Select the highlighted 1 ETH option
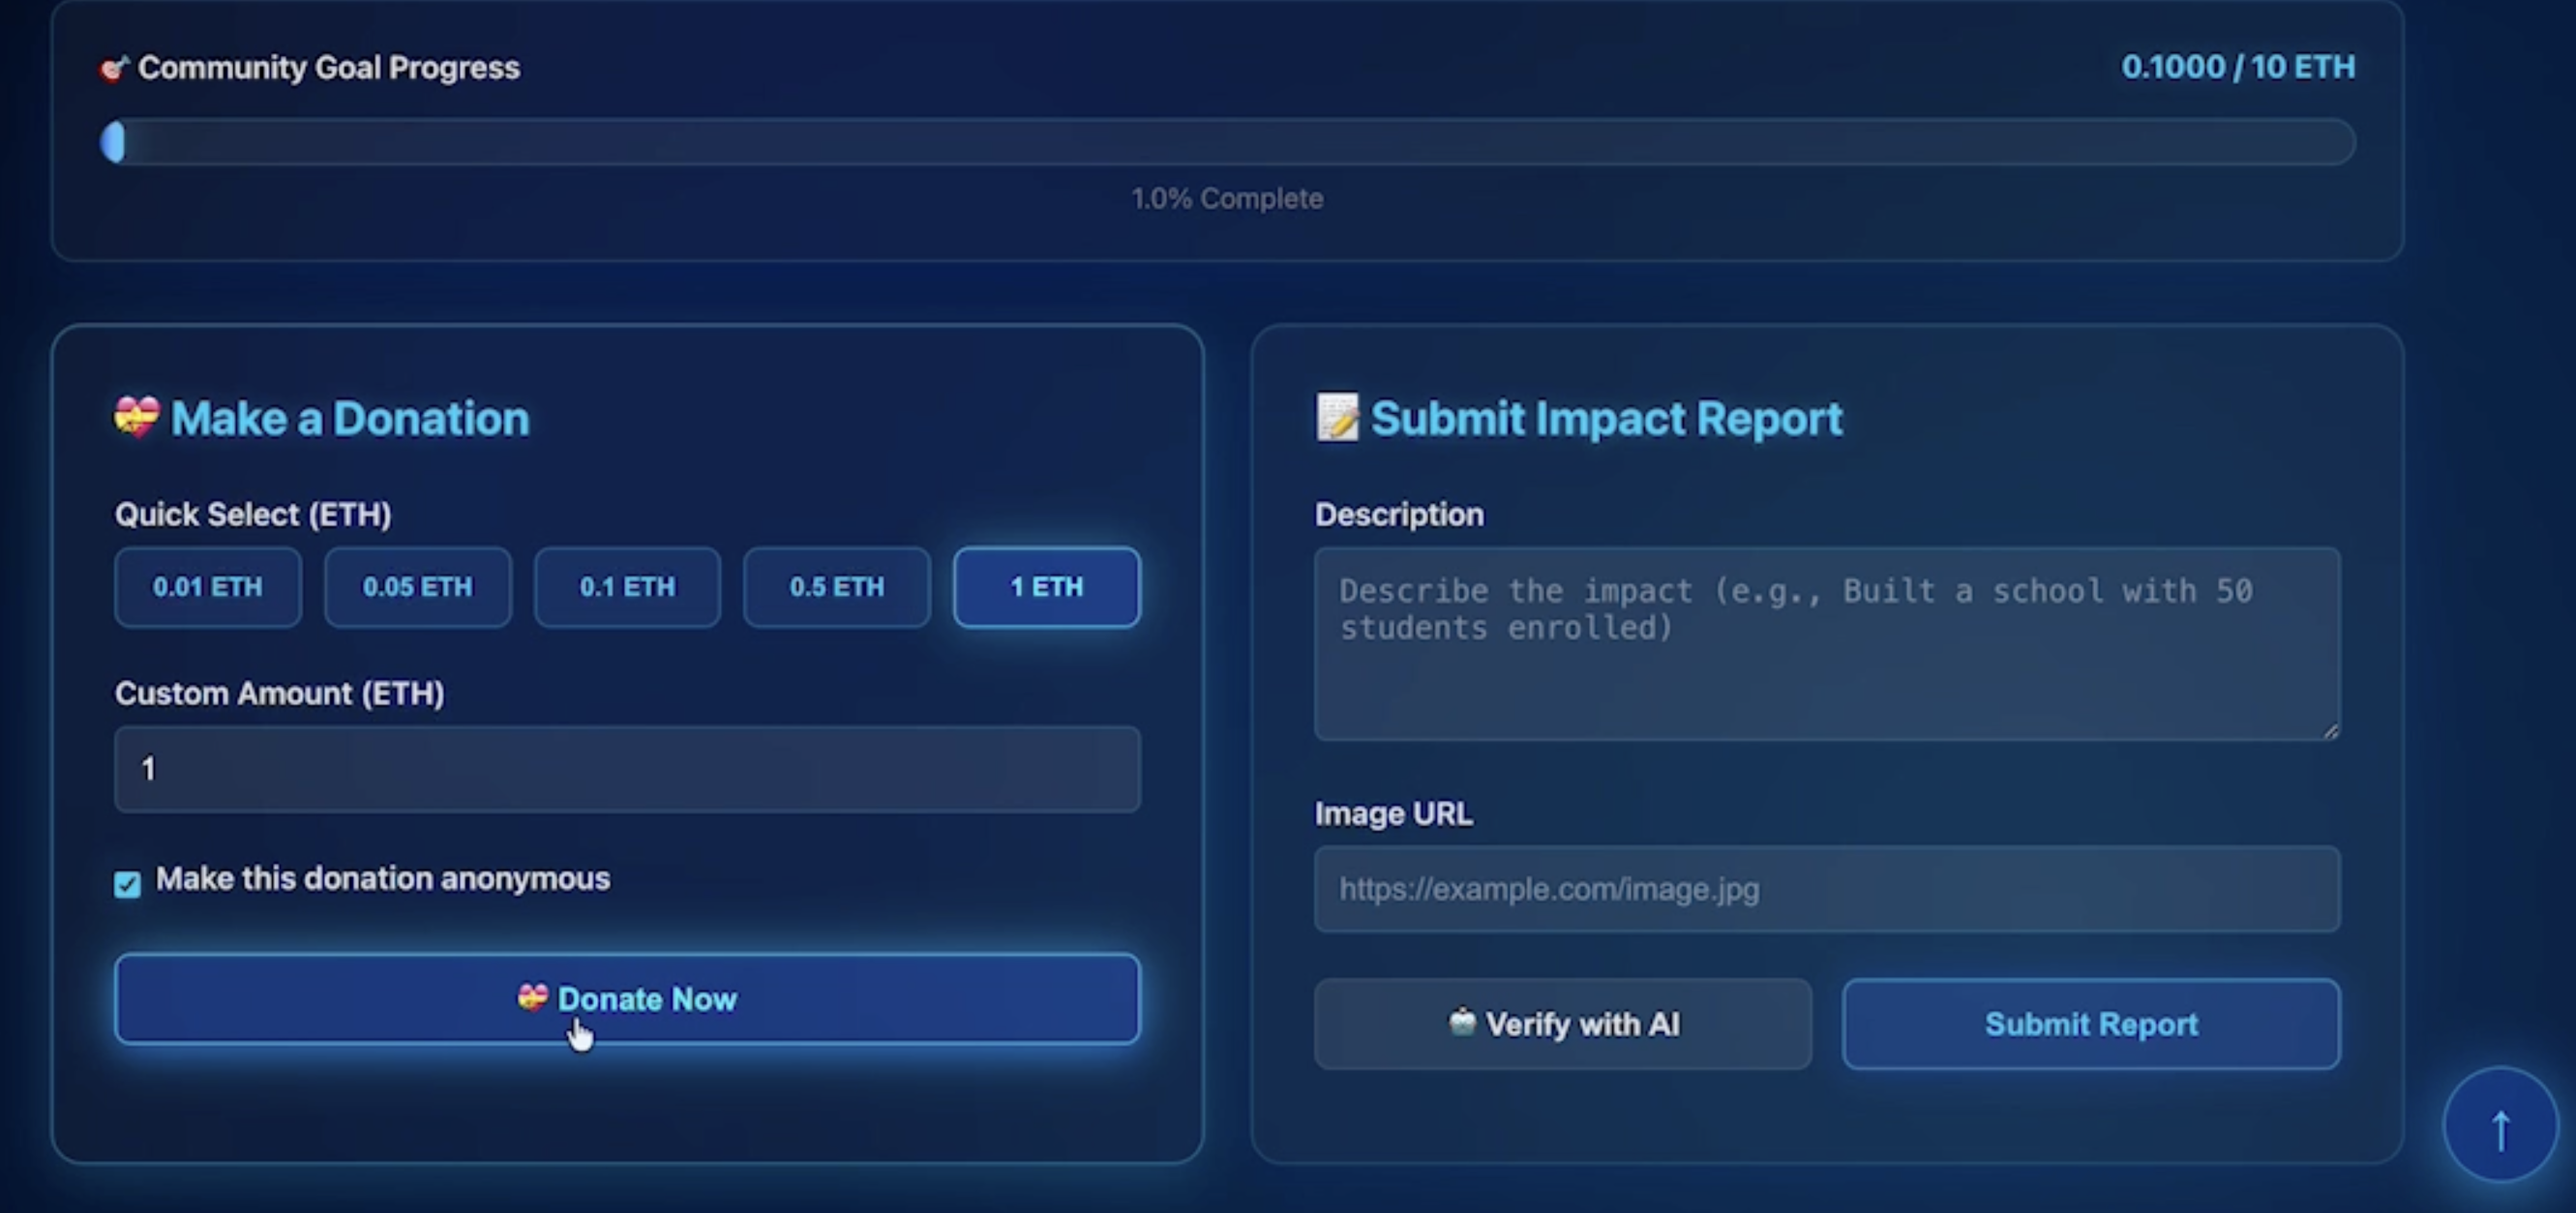 (x=1046, y=587)
